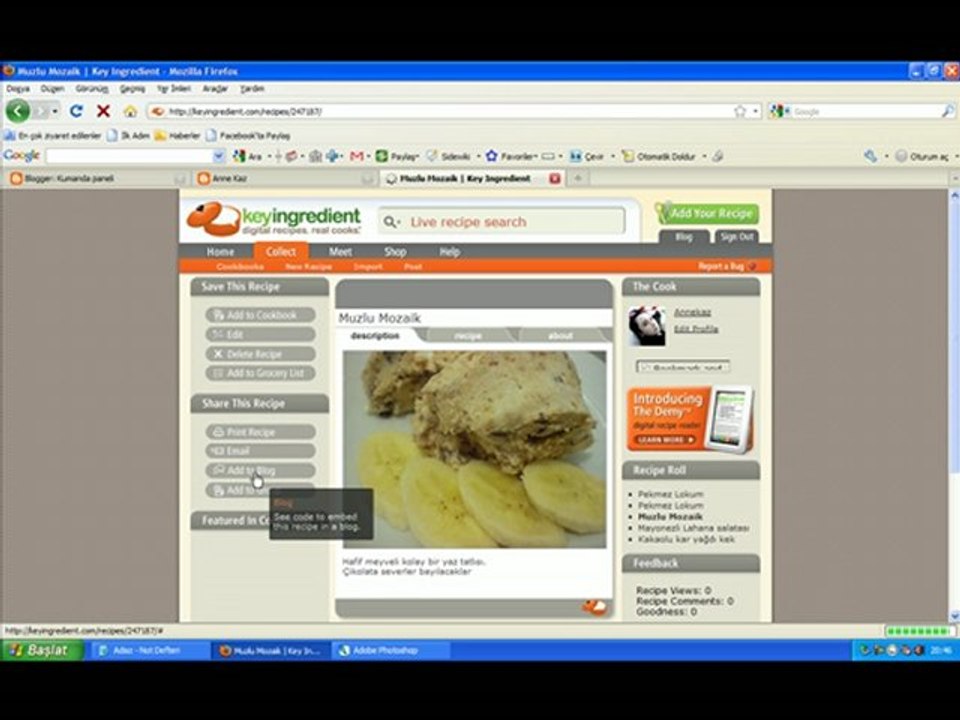Open the Görünüm menu

92,89
